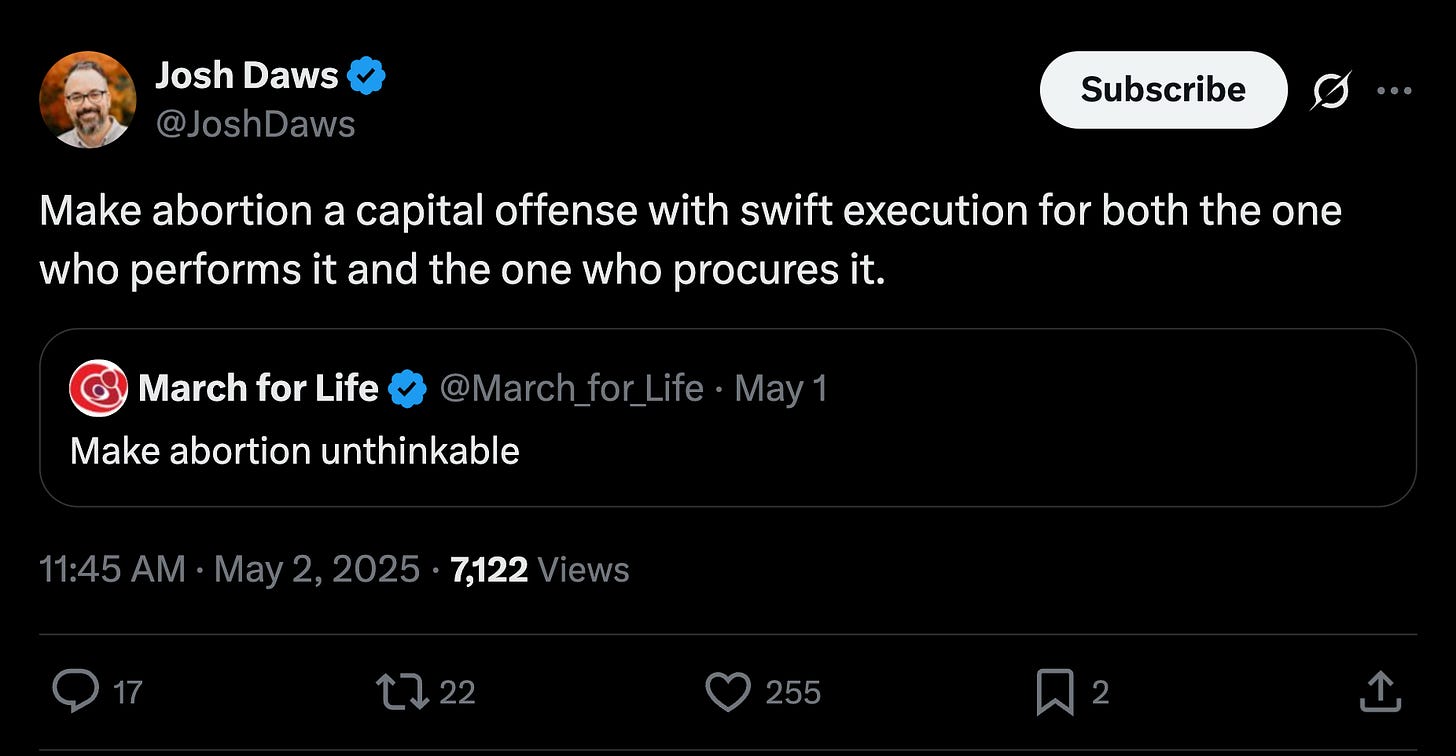Click the March for Life logo avatar
This screenshot has height=756, width=1456.
tap(95, 389)
